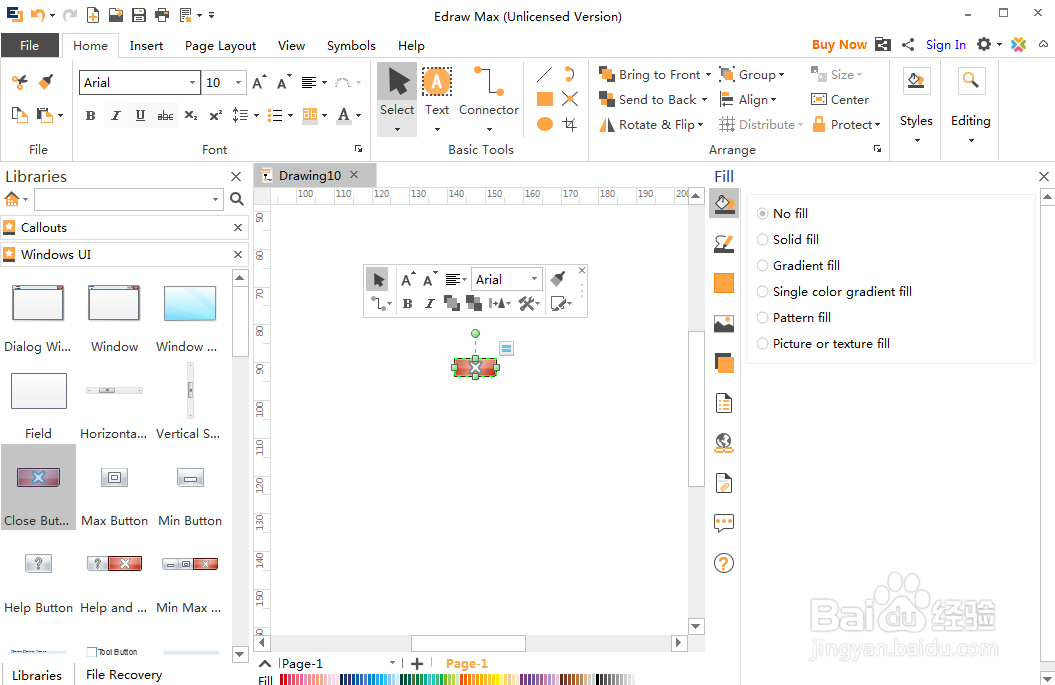This screenshot has width=1055, height=685.
Task: Open the font name Arial dropdown in ribbon
Action: click(x=192, y=83)
